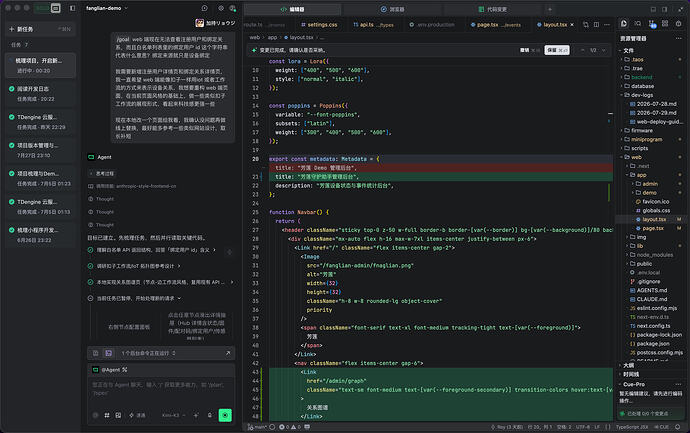Click the image attach icon in chat input
690x433 pixels.
pyautogui.click(x=118, y=415)
